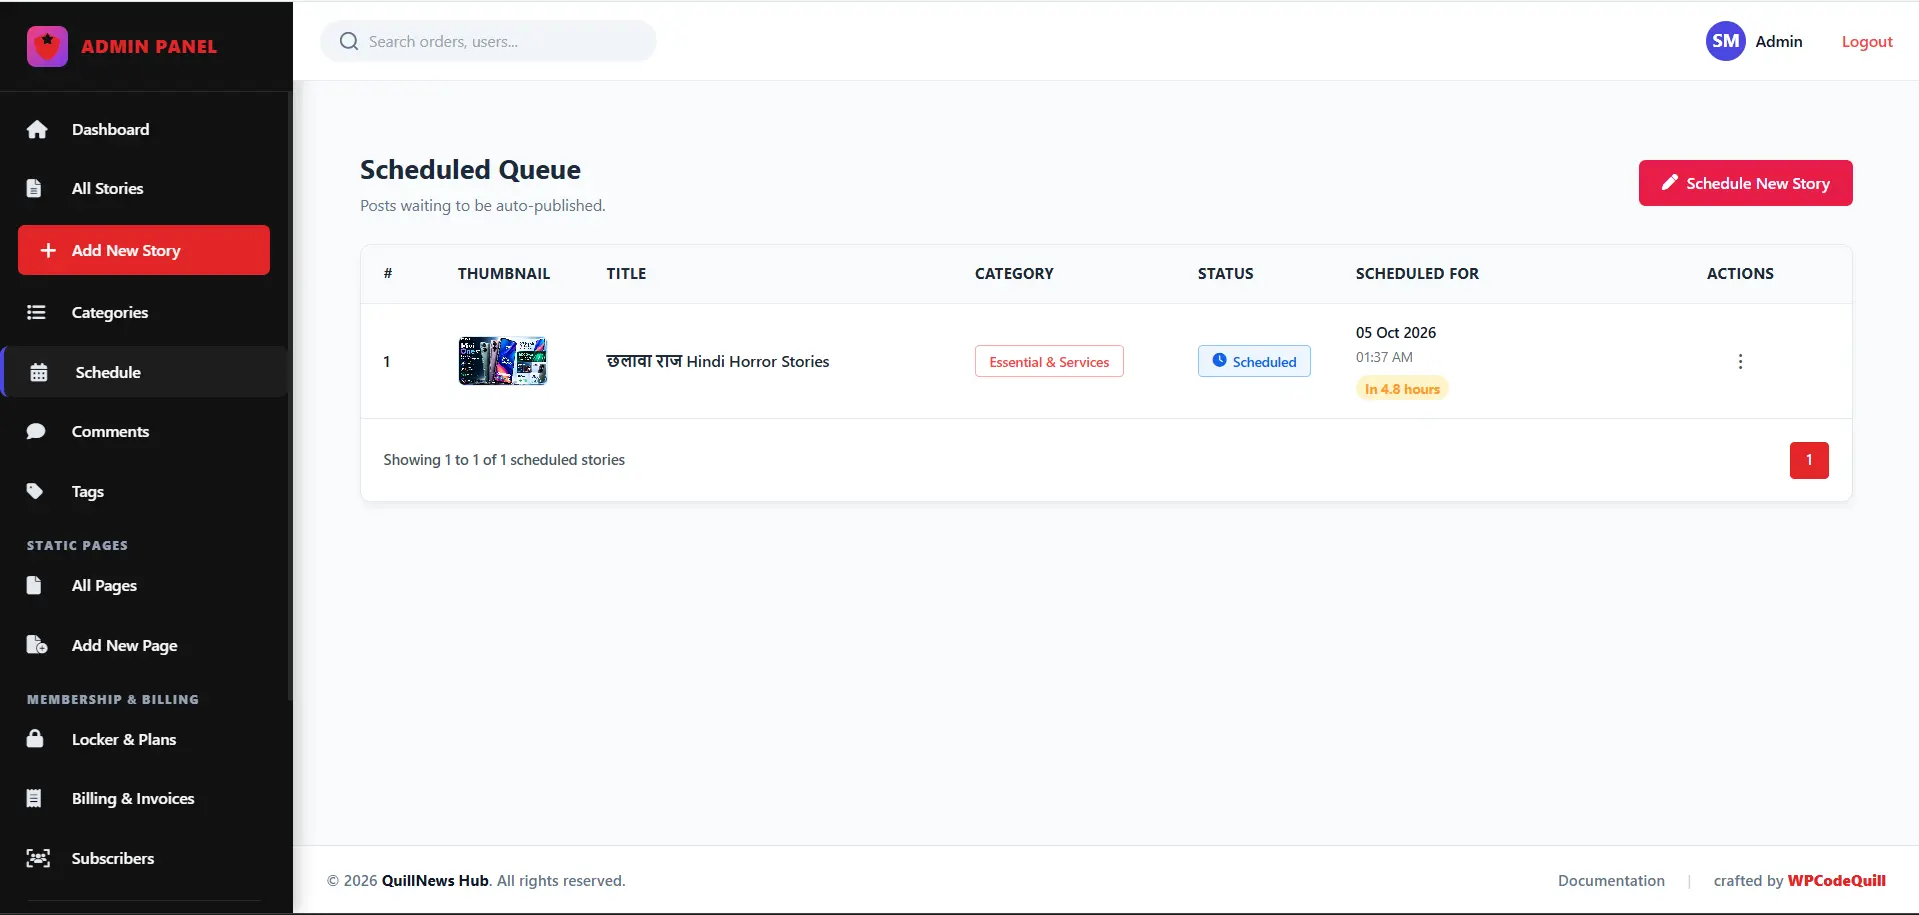Click the search magnifier icon
The image size is (1919, 915).
coord(349,41)
